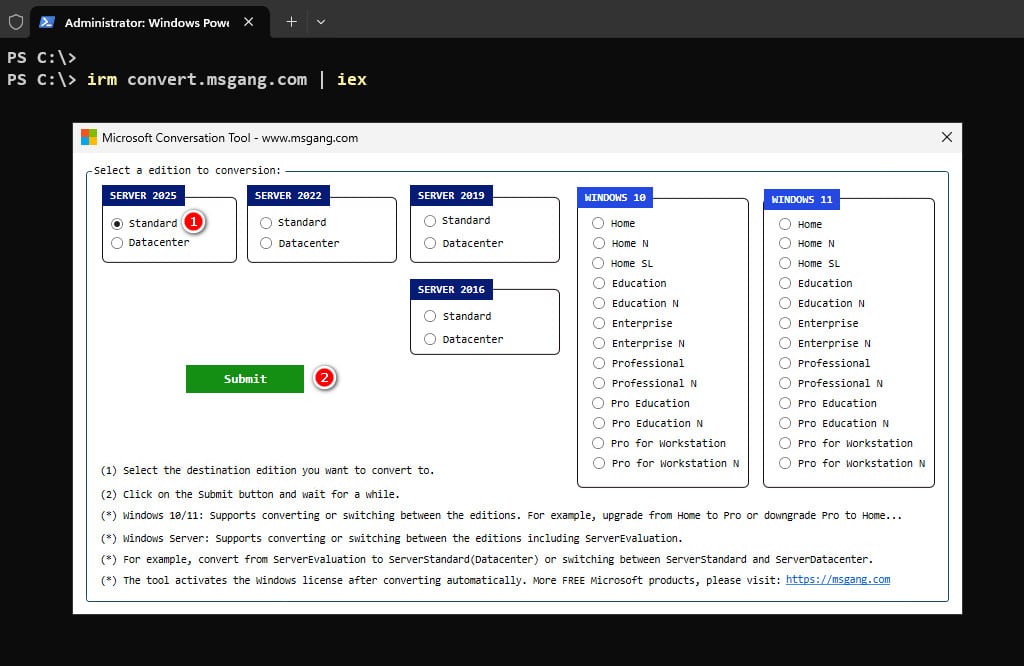Image resolution: width=1024 pixels, height=666 pixels.
Task: Select Server 2019 Standard radio button
Action: point(430,221)
